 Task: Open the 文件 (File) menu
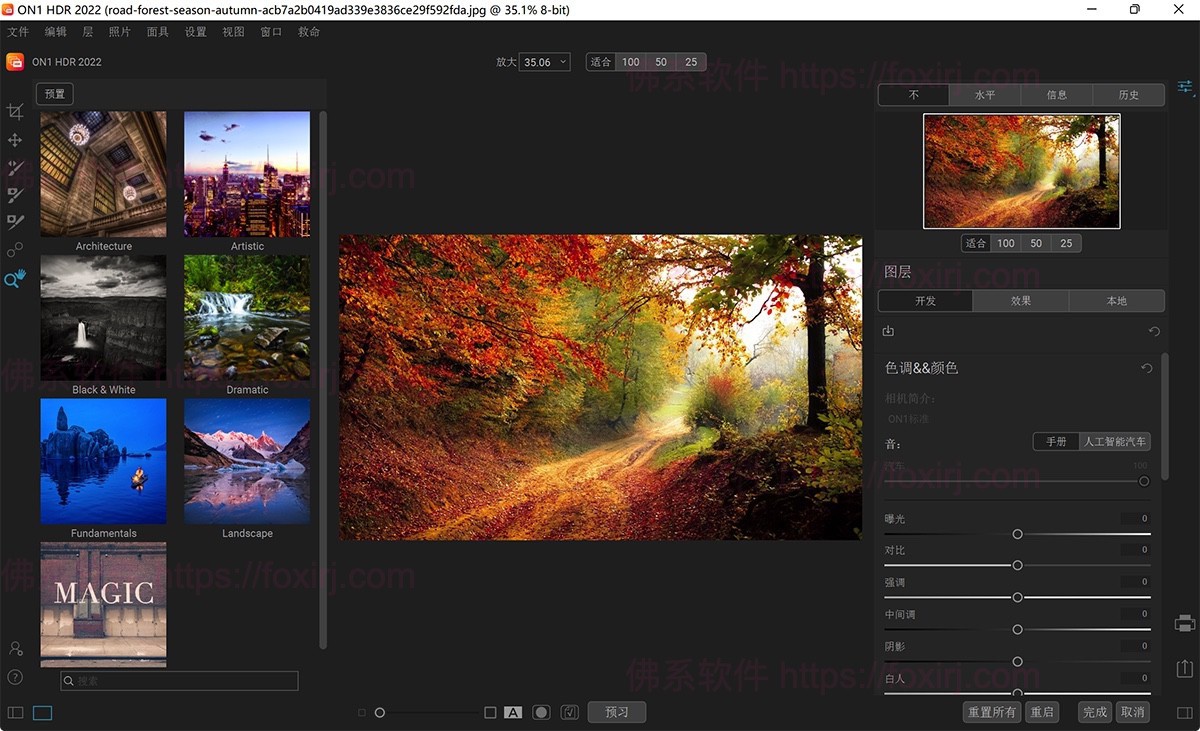click(x=18, y=32)
